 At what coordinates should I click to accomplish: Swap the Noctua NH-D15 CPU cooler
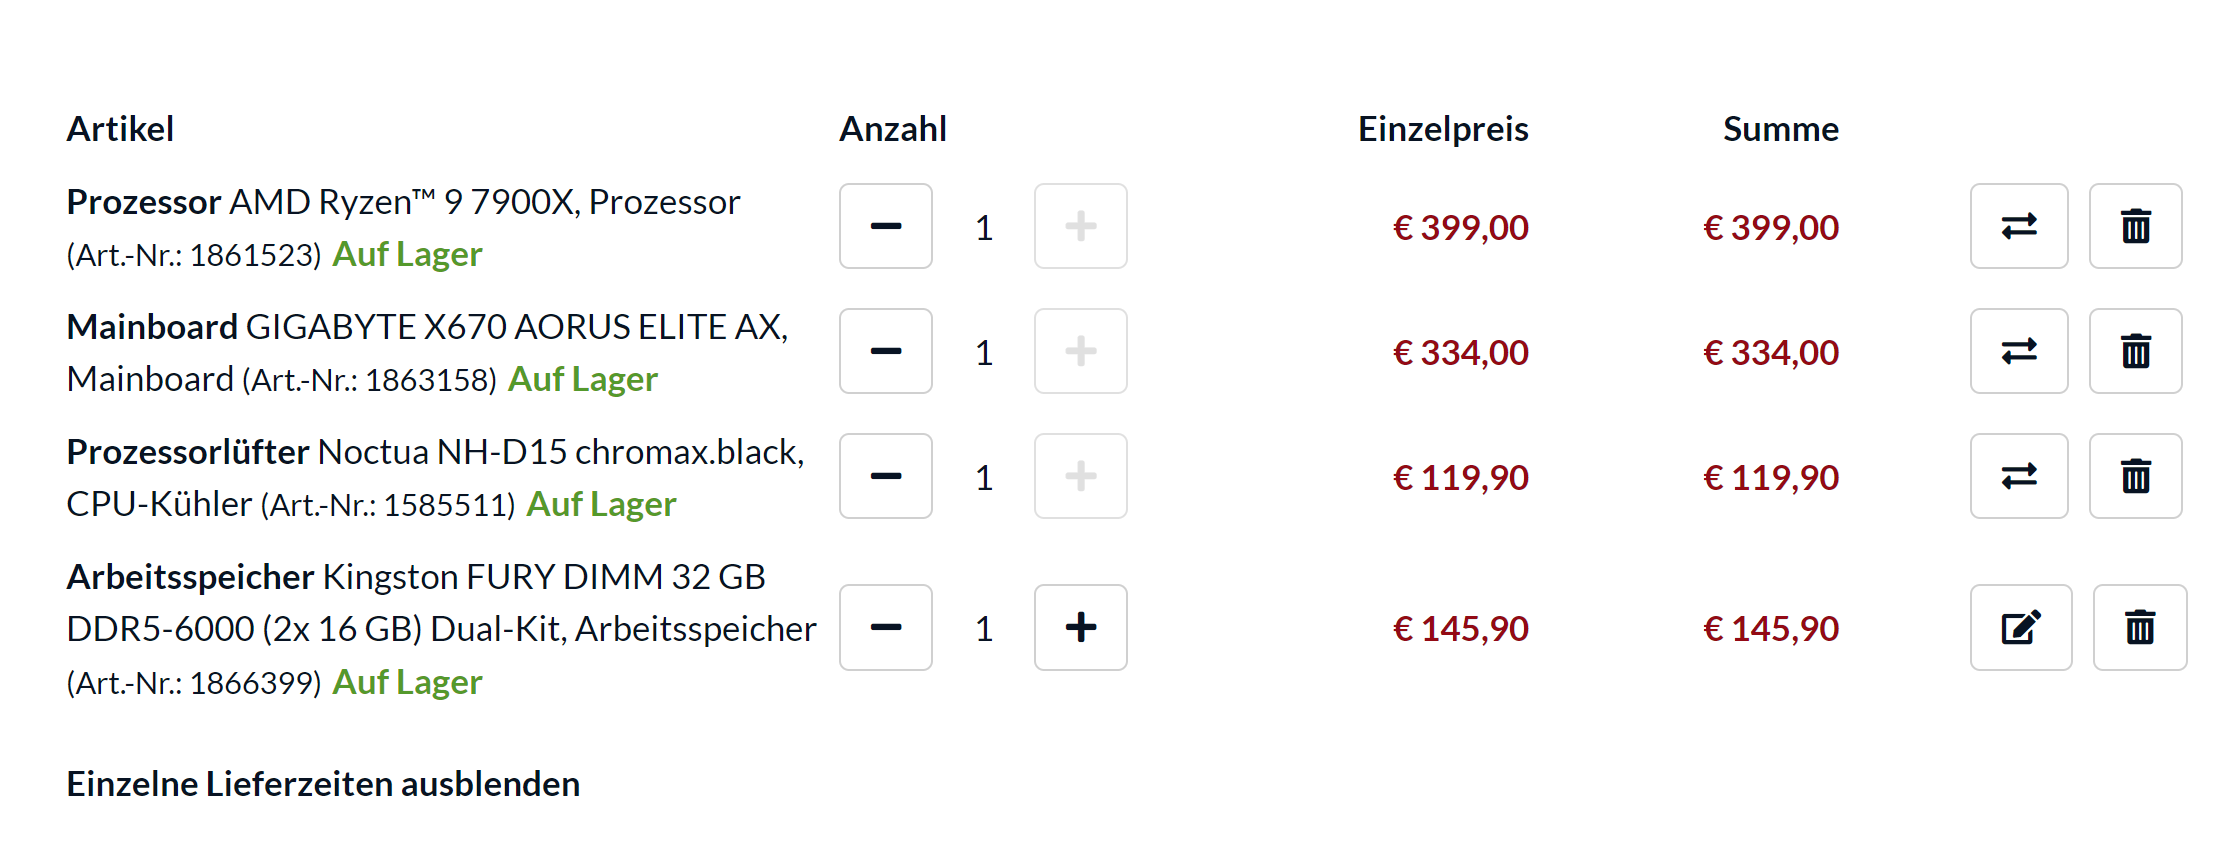pyautogui.click(x=2018, y=476)
